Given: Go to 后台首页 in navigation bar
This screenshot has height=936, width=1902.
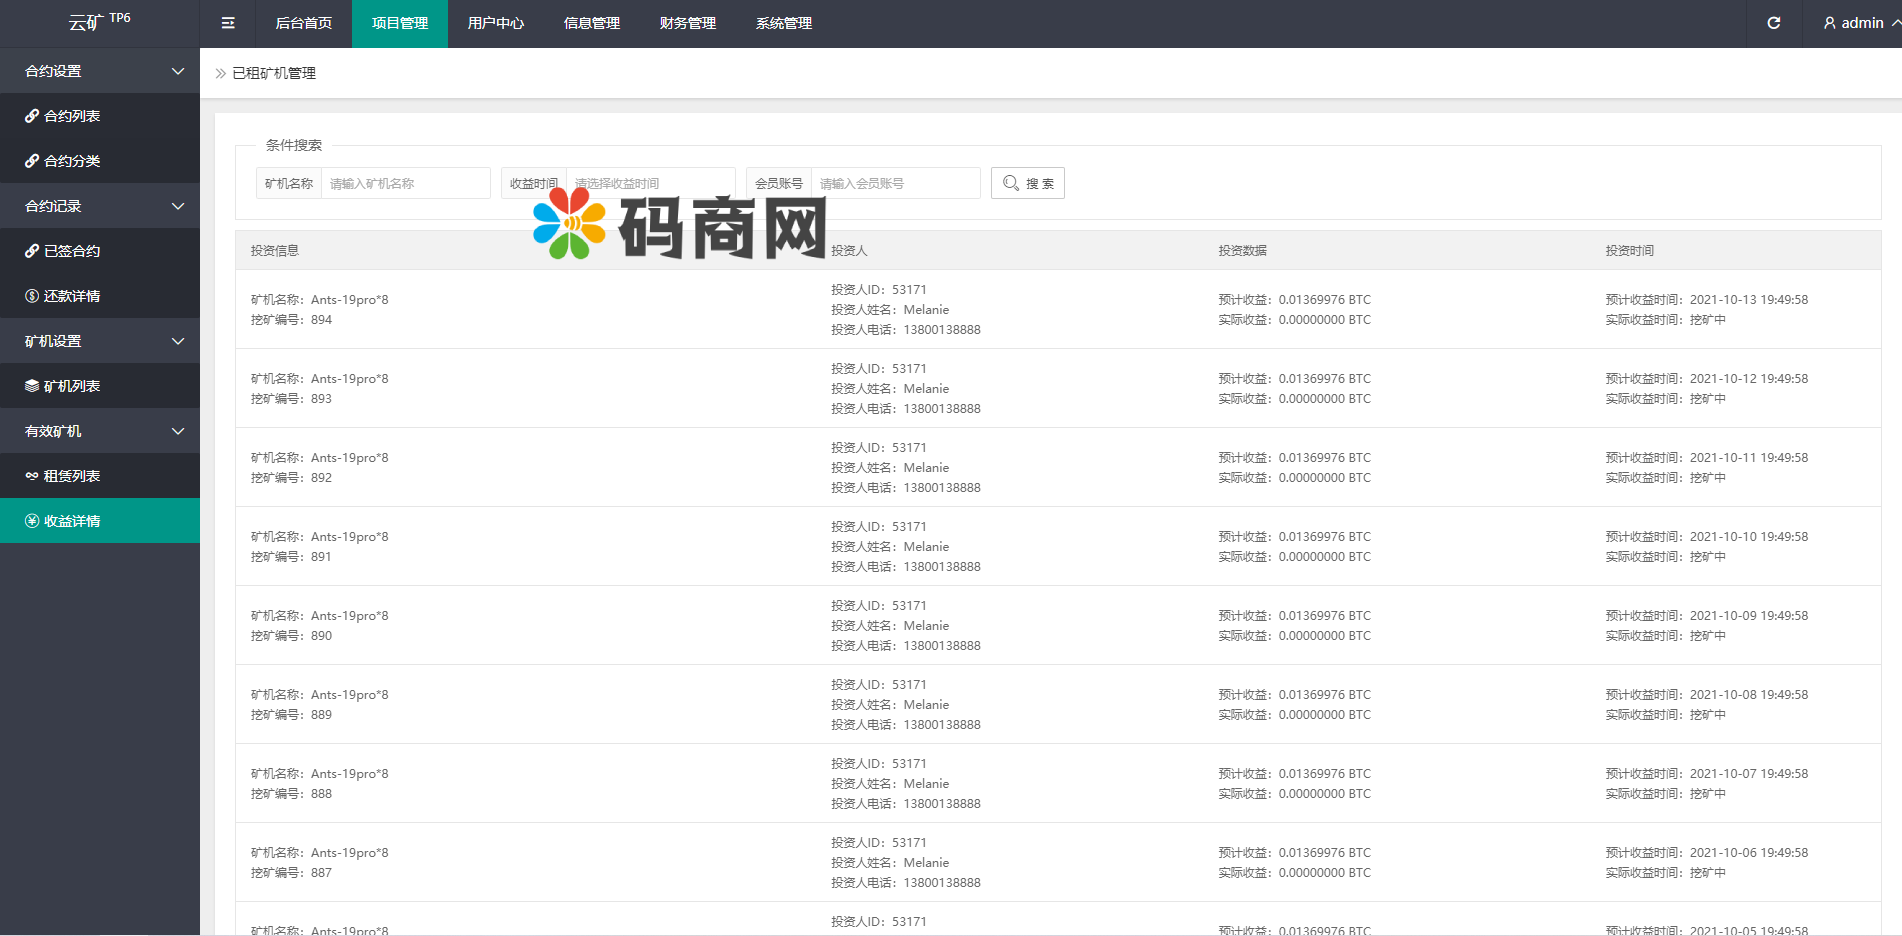Looking at the screenshot, I should [x=304, y=23].
